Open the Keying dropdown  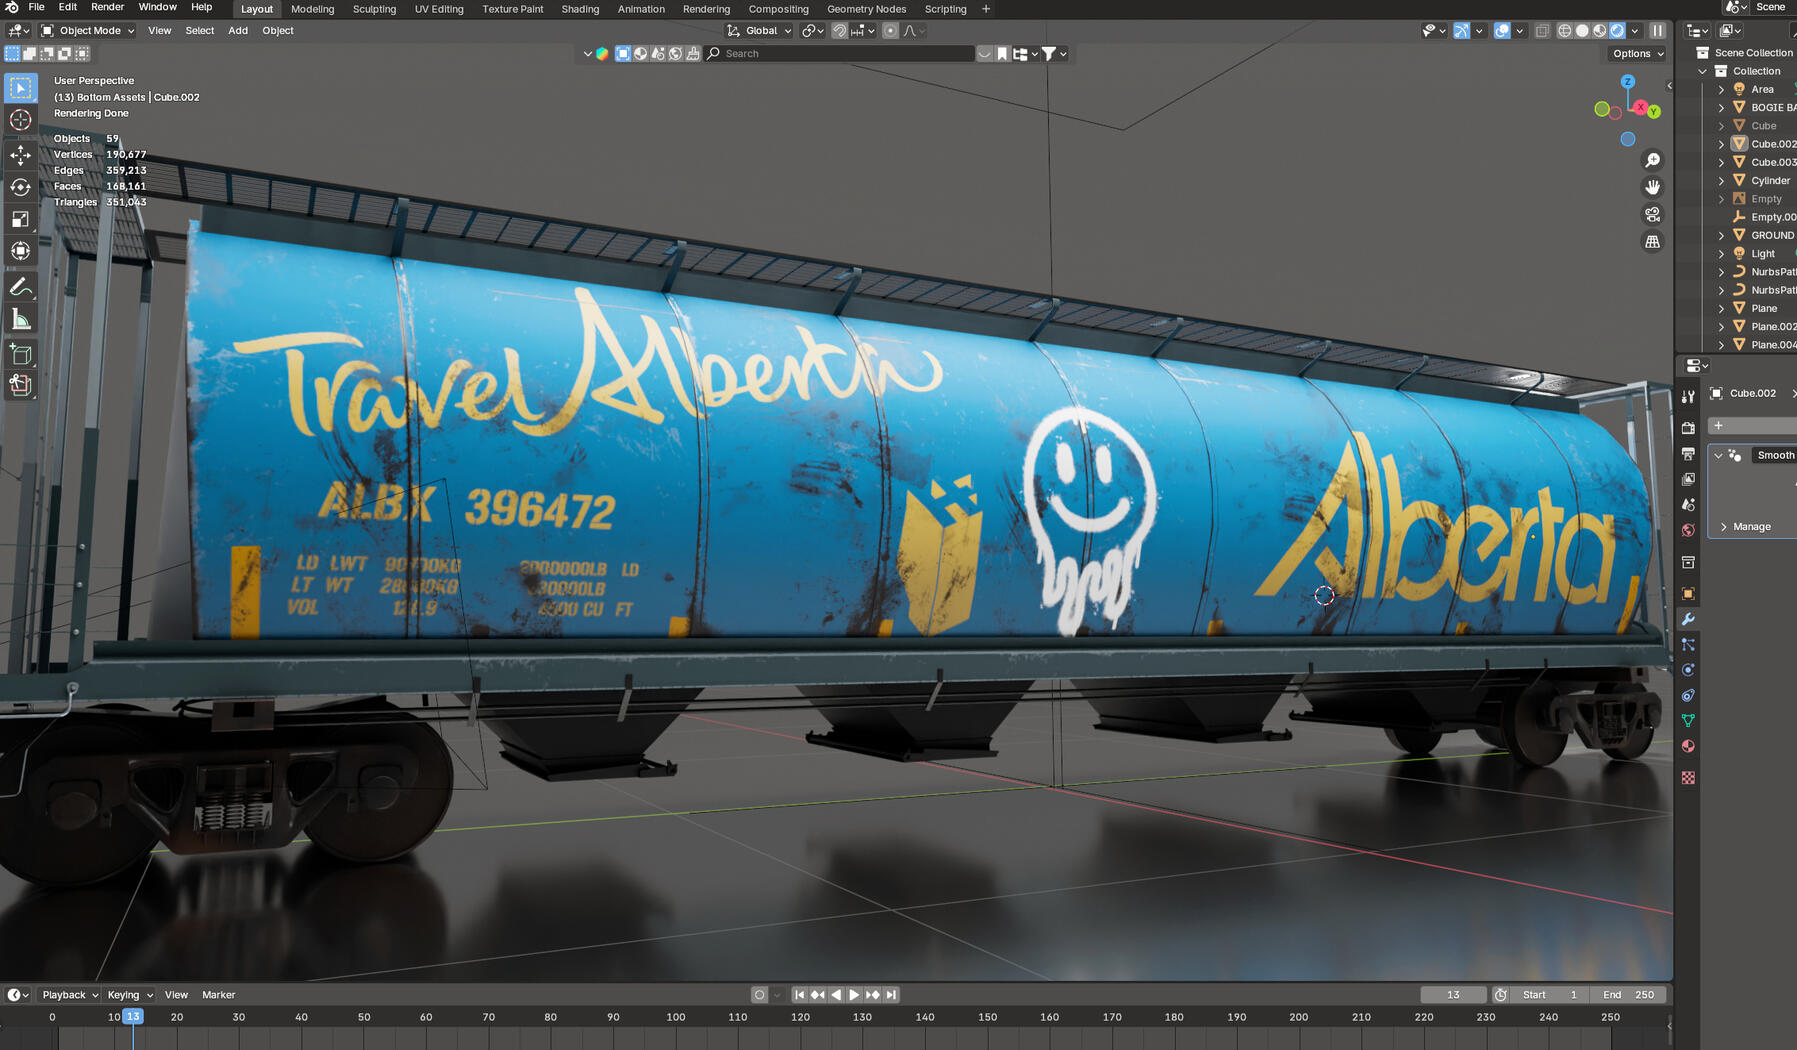pyautogui.click(x=129, y=995)
